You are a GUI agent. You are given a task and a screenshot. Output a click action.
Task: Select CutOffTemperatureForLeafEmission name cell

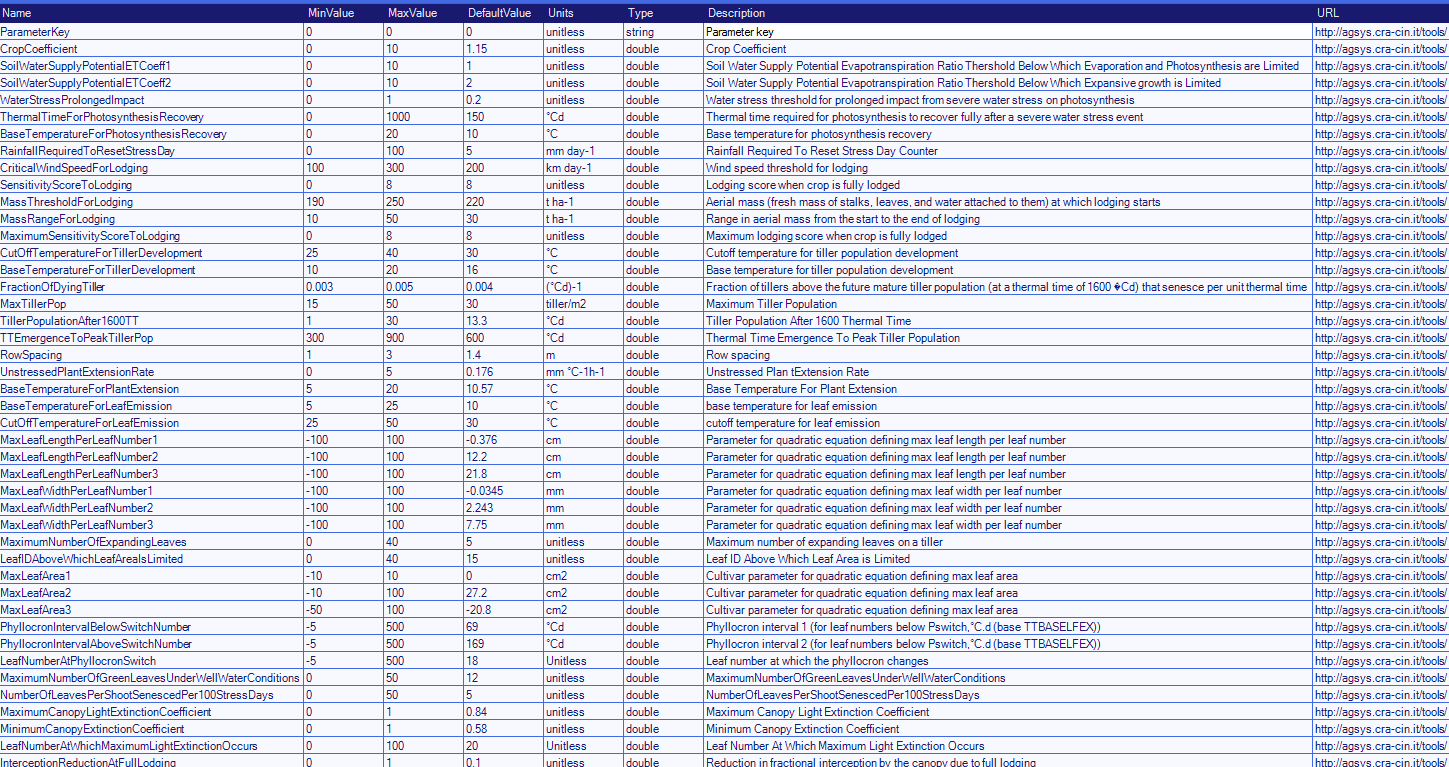click(152, 423)
